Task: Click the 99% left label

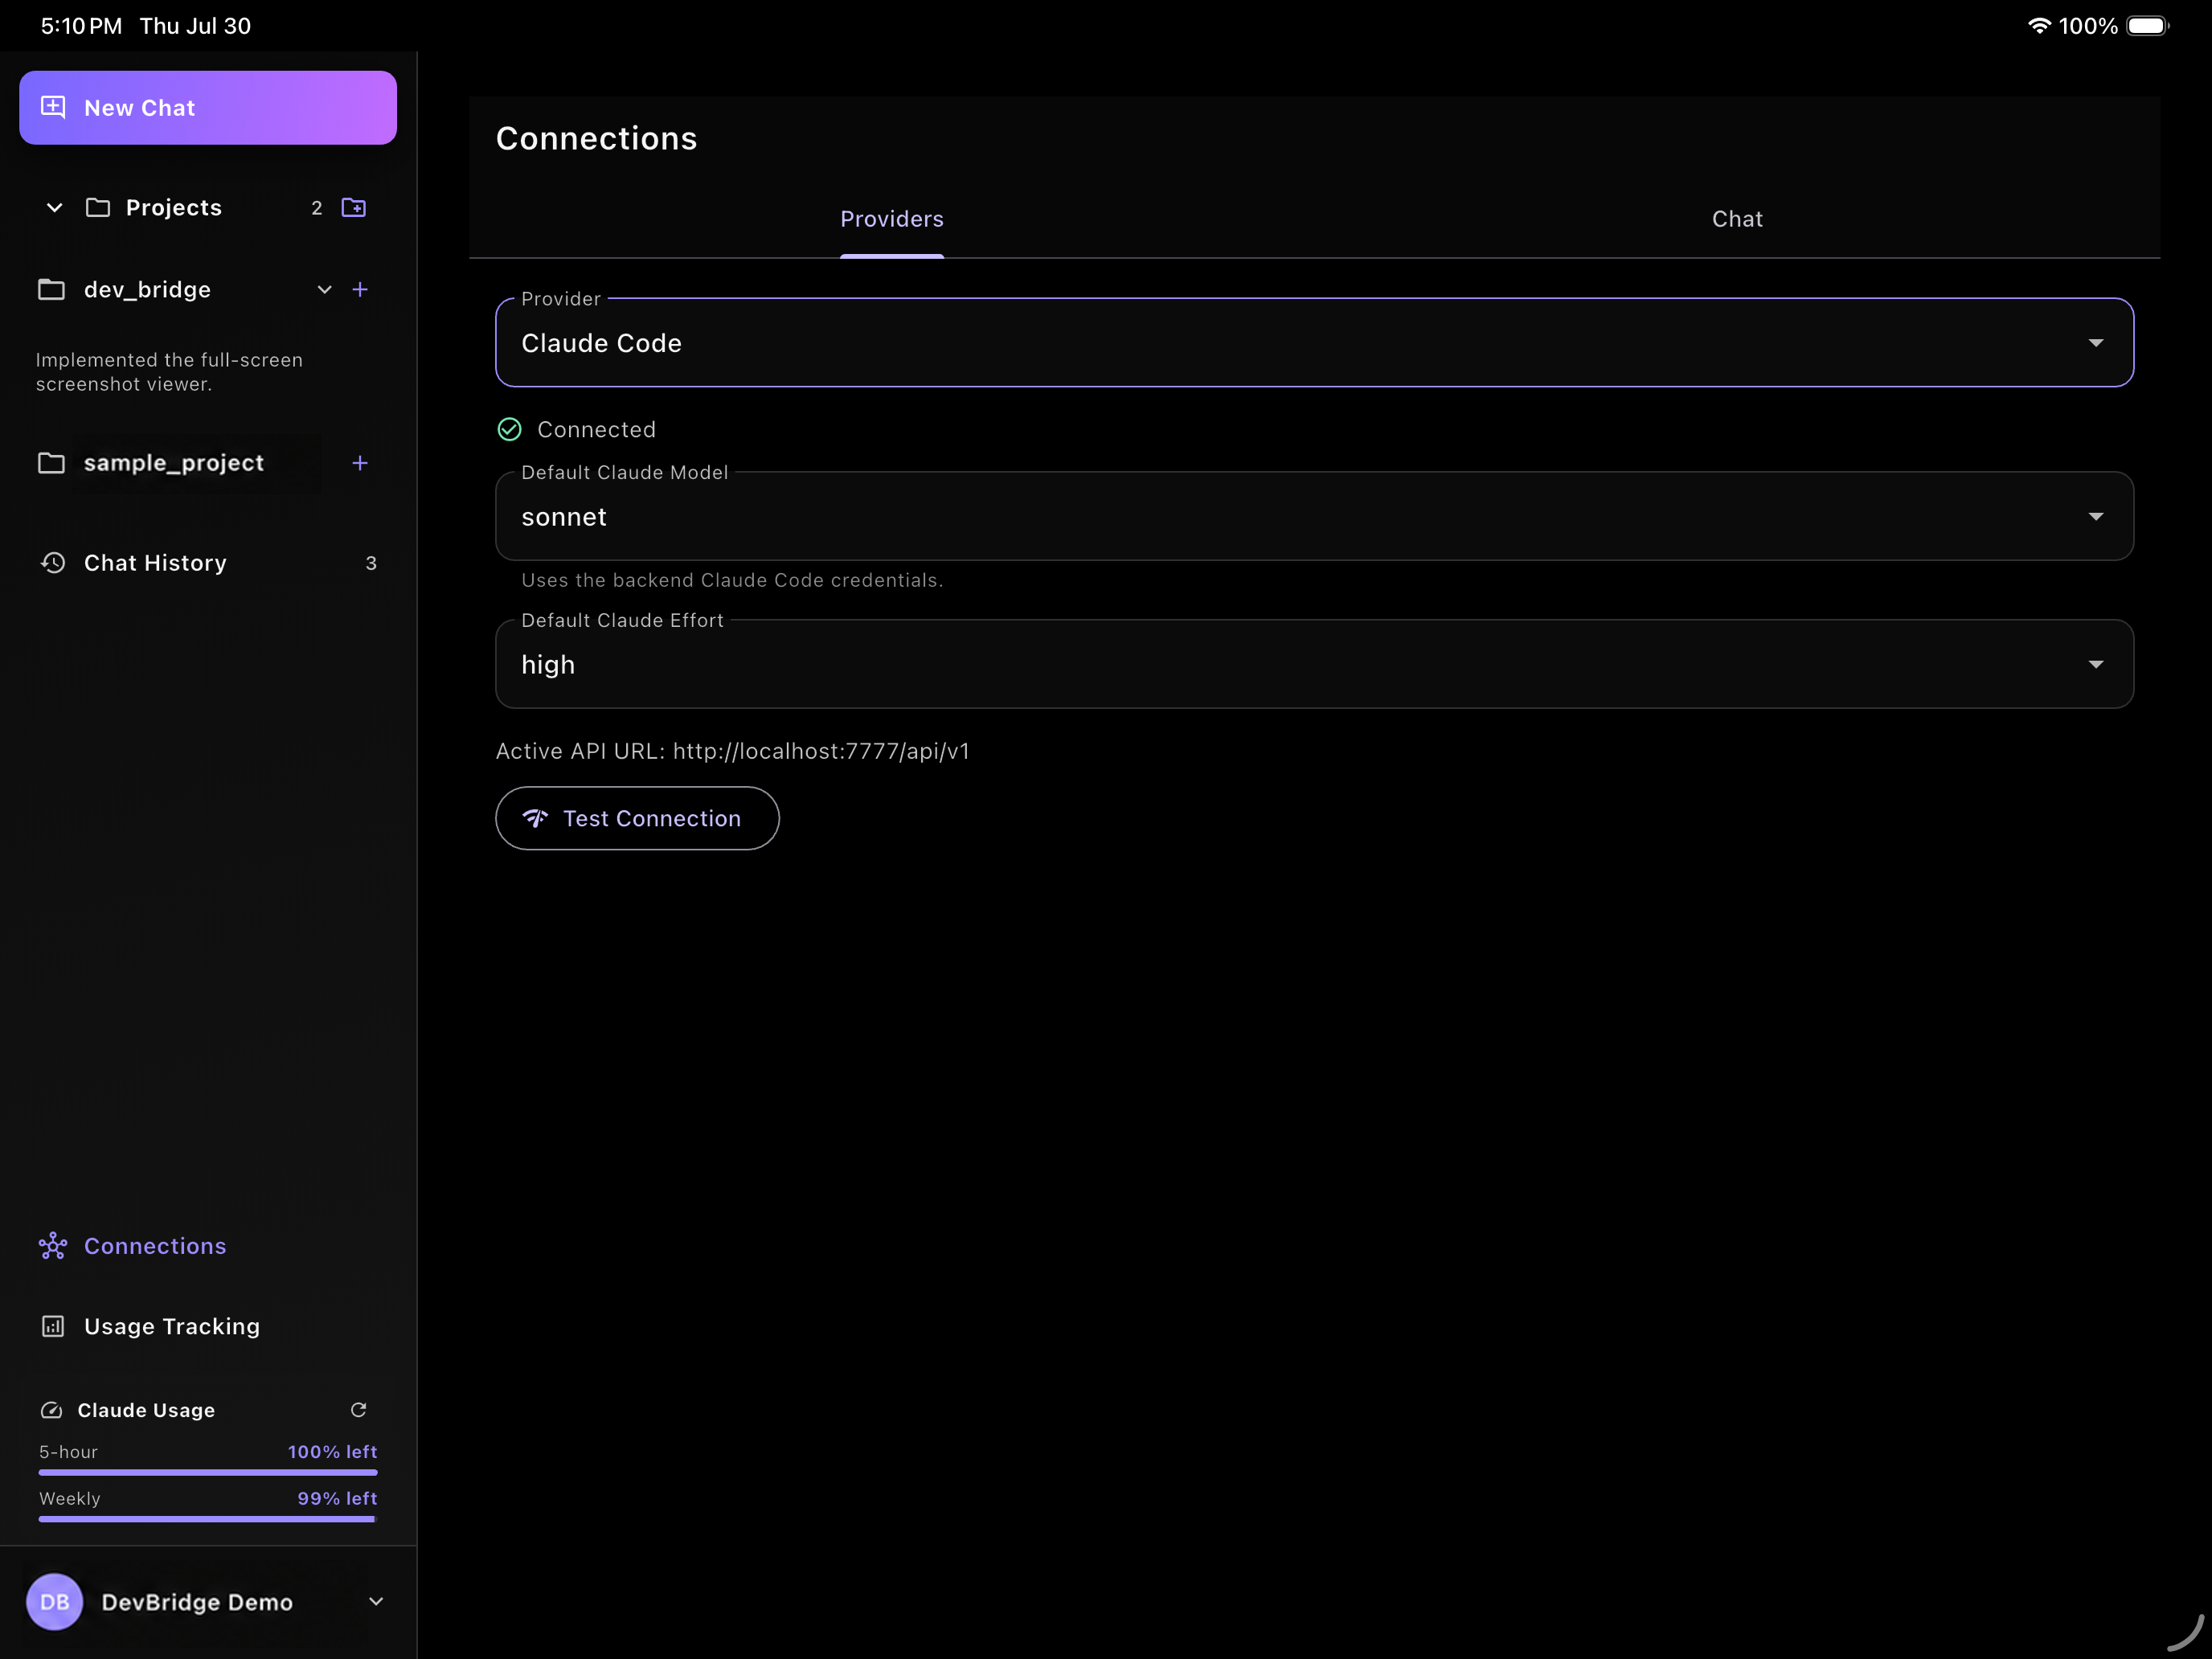Action: pos(337,1499)
